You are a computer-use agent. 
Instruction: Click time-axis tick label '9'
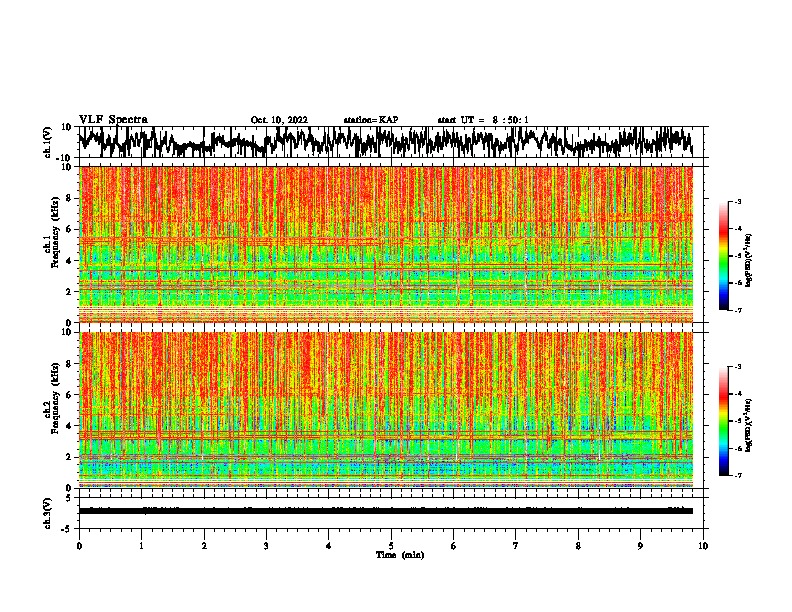click(x=640, y=546)
